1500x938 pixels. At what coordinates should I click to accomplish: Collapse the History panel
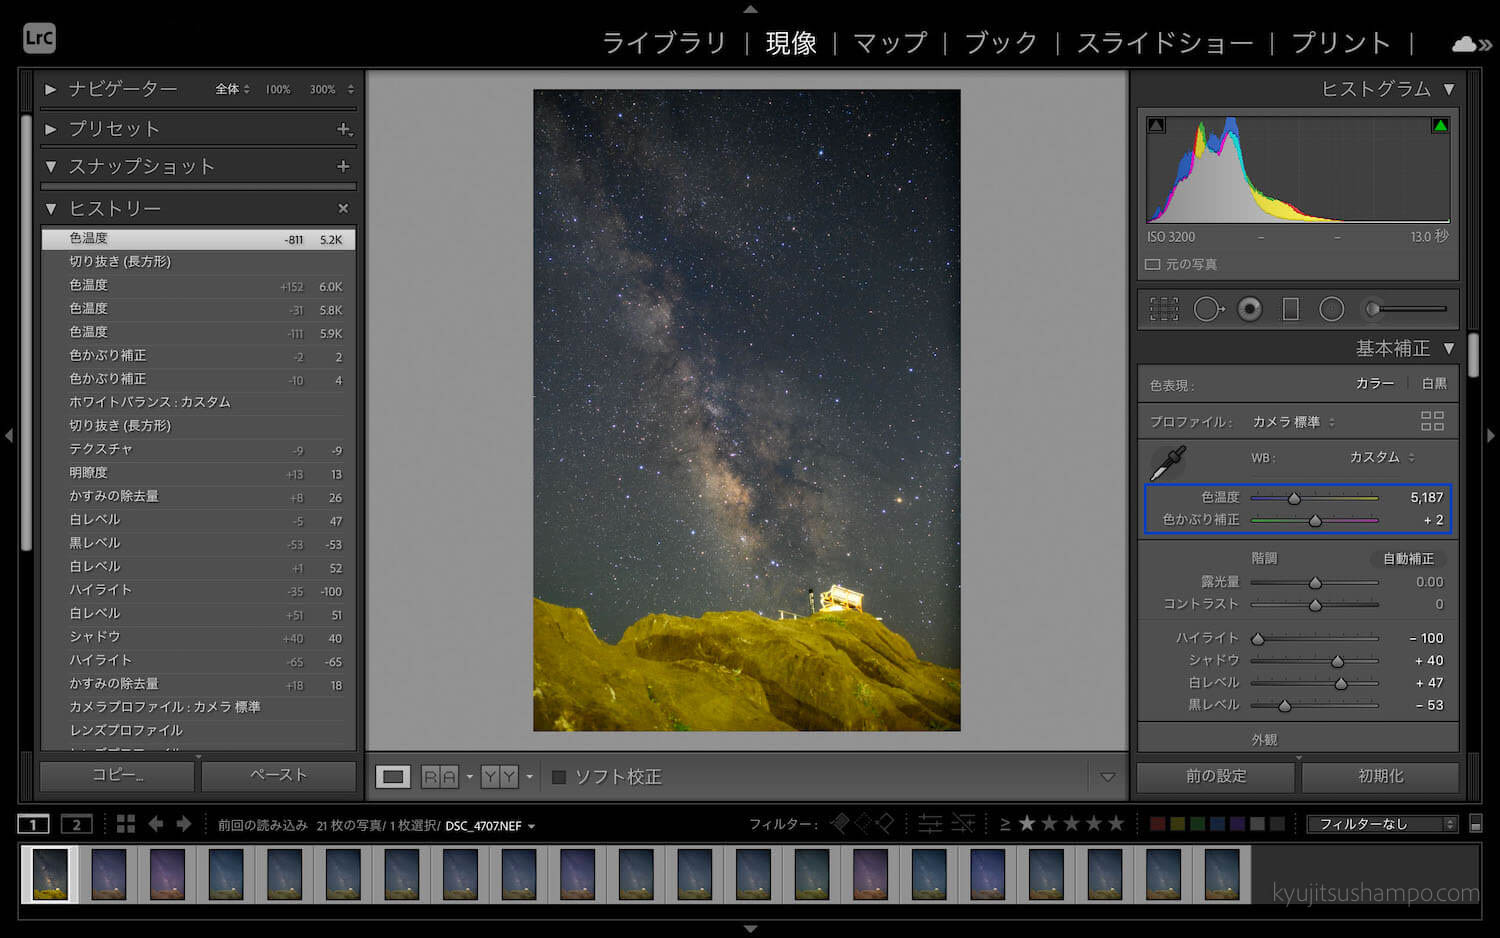pos(51,208)
